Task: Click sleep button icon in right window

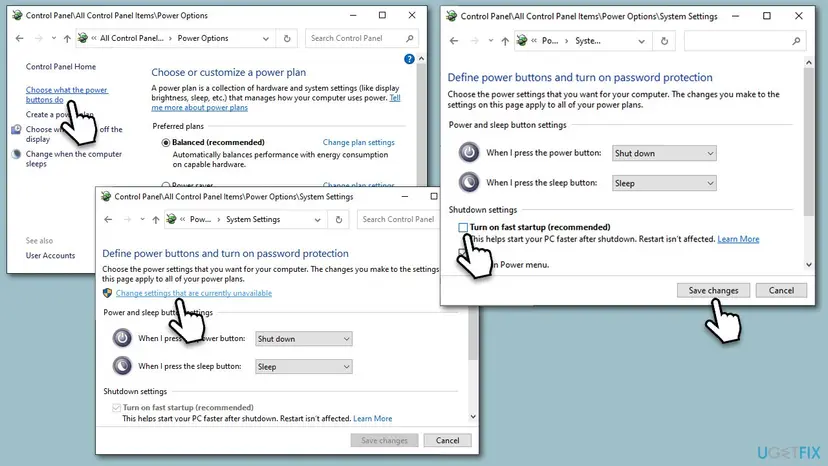Action: tap(469, 182)
